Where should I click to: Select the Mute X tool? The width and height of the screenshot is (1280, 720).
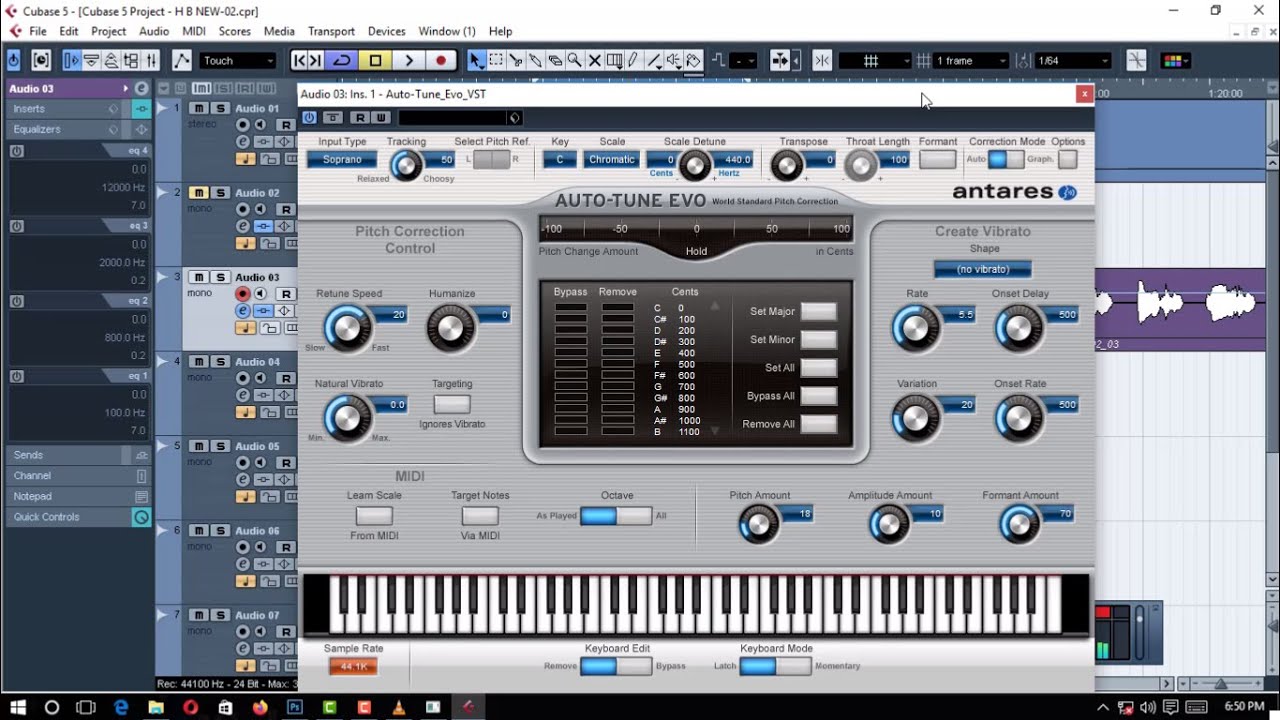pyautogui.click(x=594, y=61)
